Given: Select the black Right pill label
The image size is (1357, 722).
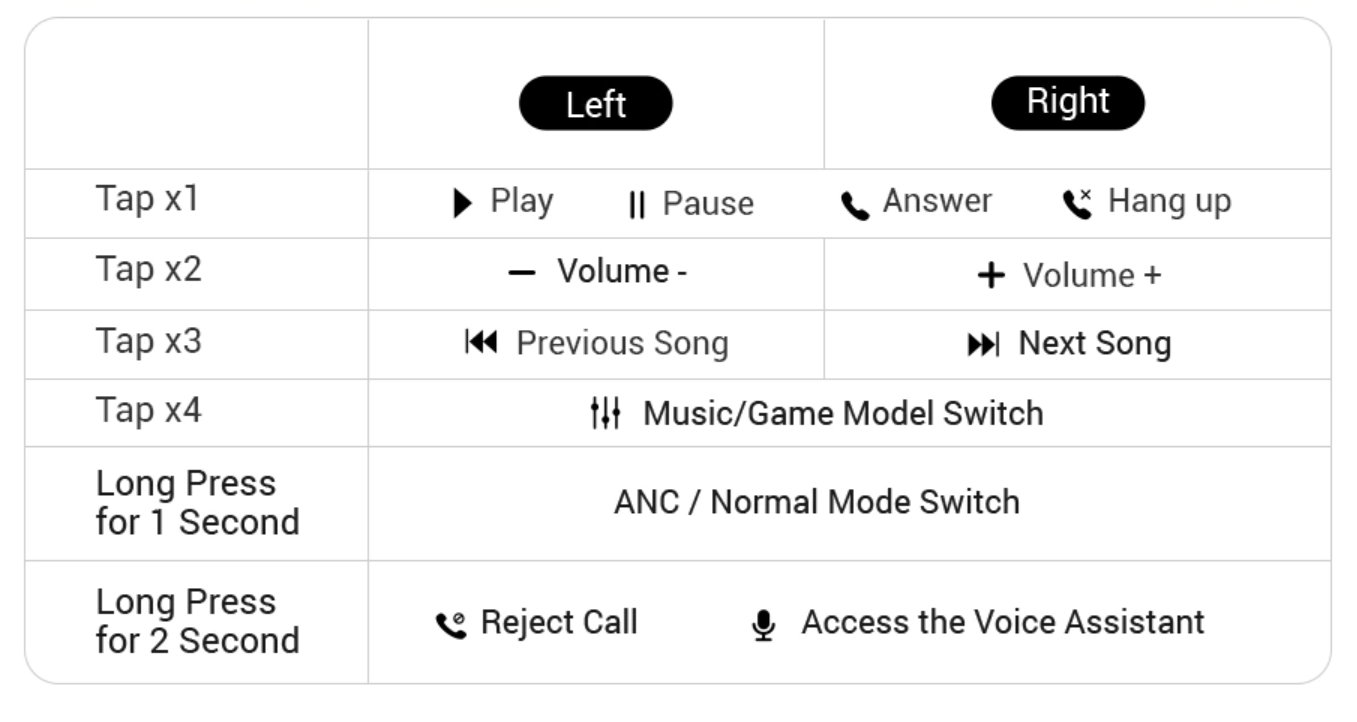Looking at the screenshot, I should pyautogui.click(x=1068, y=102).
